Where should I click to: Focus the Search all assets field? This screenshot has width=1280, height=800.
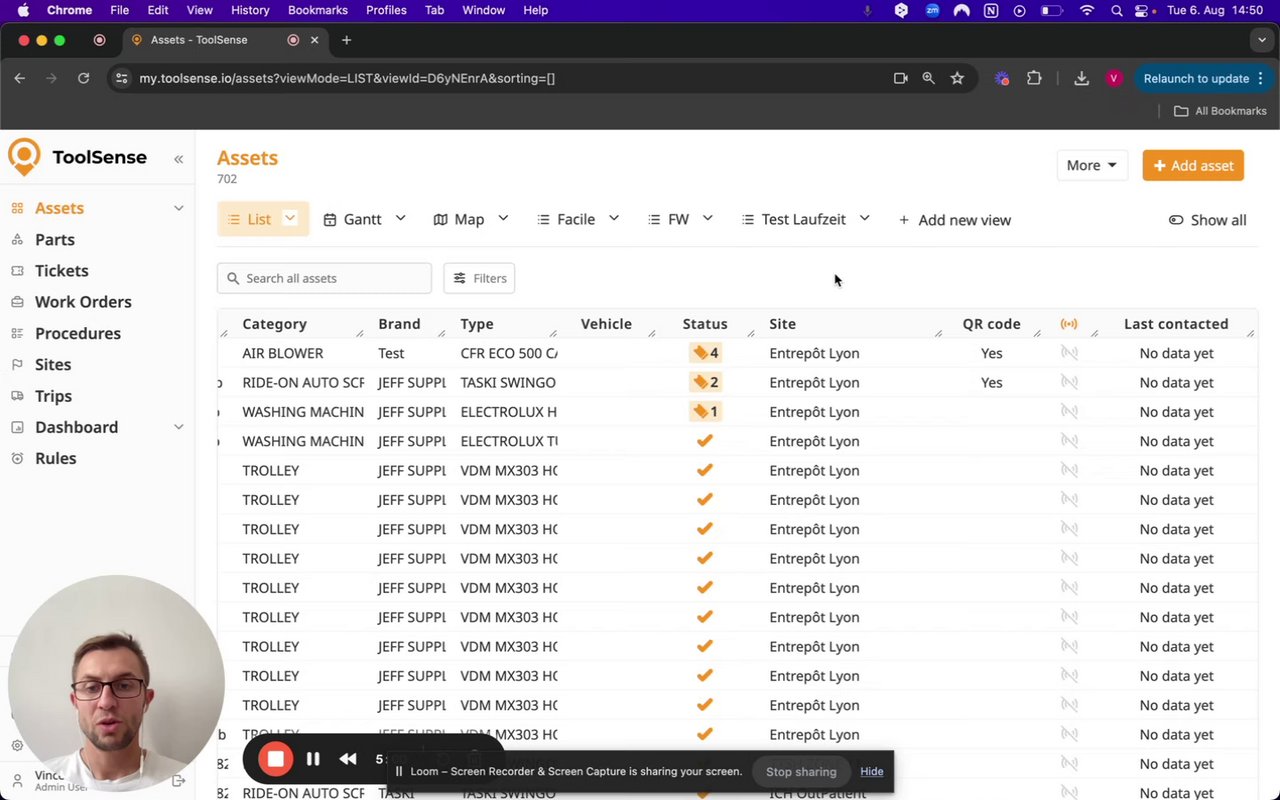click(x=324, y=278)
